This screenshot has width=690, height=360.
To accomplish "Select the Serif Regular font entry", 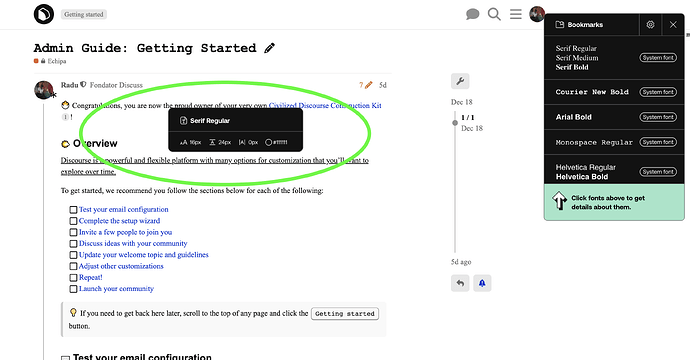I will [576, 48].
